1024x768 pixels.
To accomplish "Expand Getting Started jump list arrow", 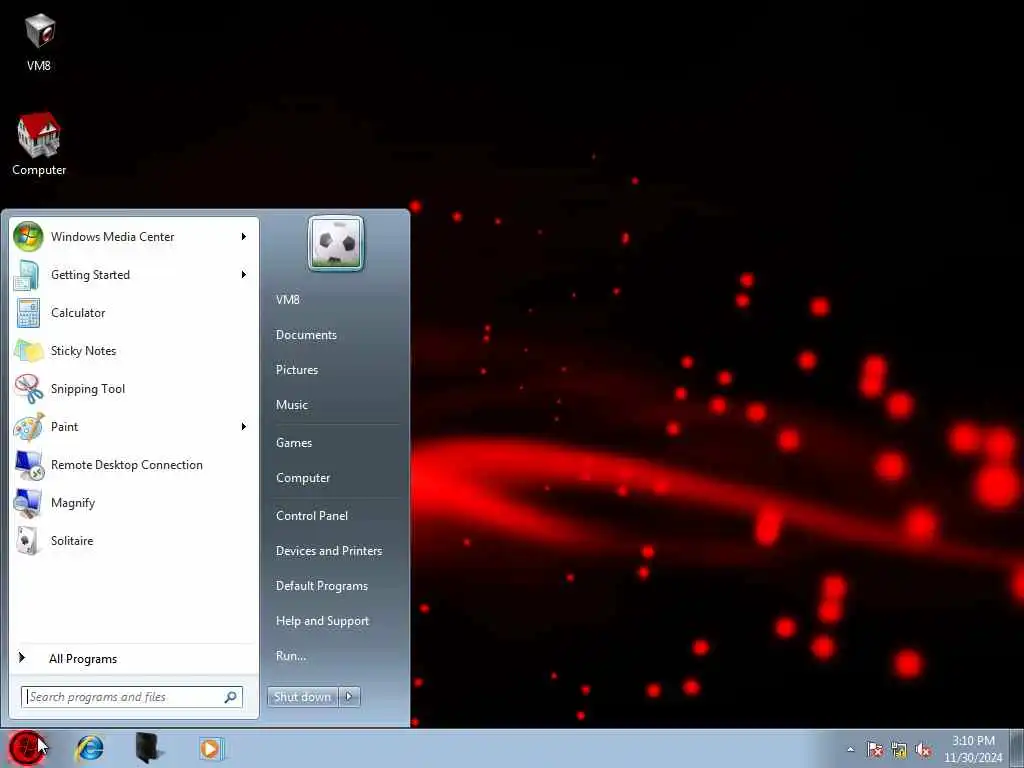I will pos(244,275).
